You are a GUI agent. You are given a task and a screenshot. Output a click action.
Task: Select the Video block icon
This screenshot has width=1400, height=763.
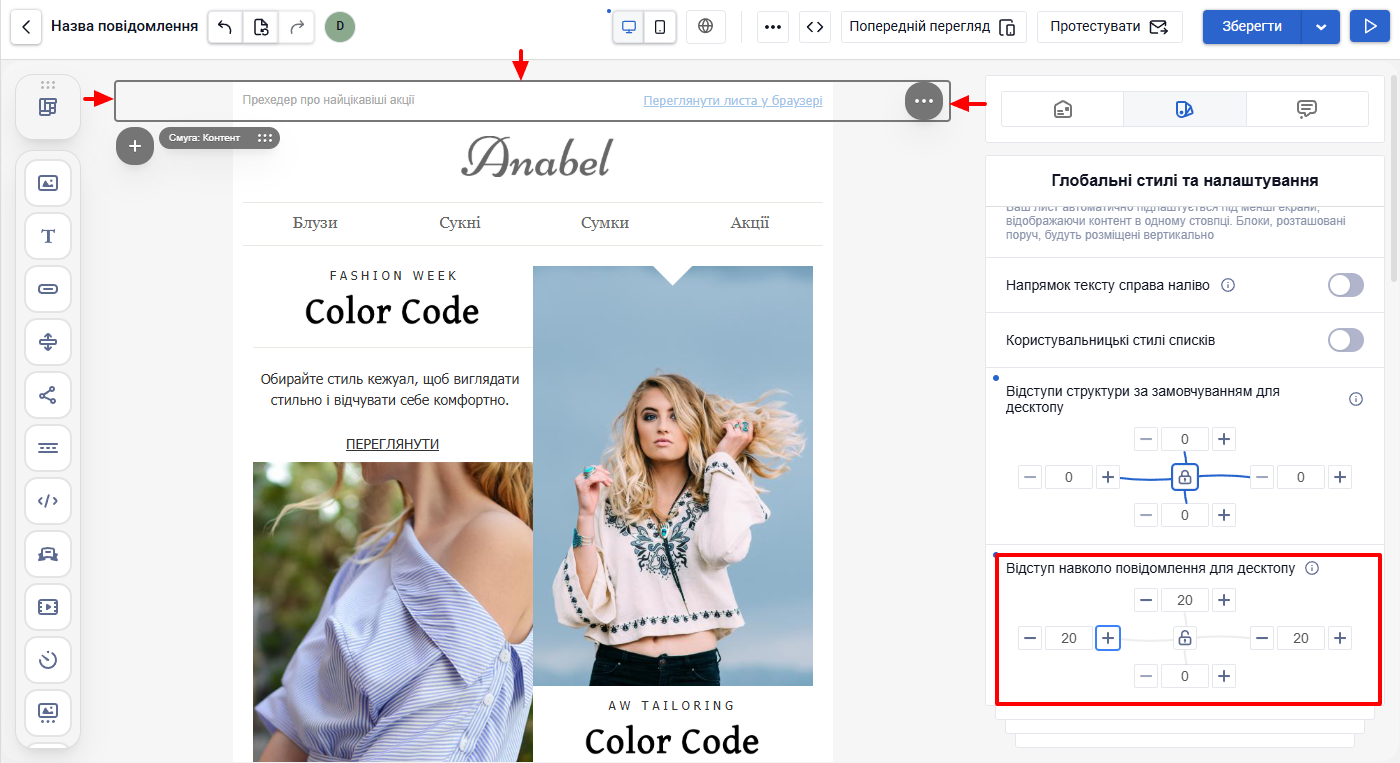pos(48,607)
